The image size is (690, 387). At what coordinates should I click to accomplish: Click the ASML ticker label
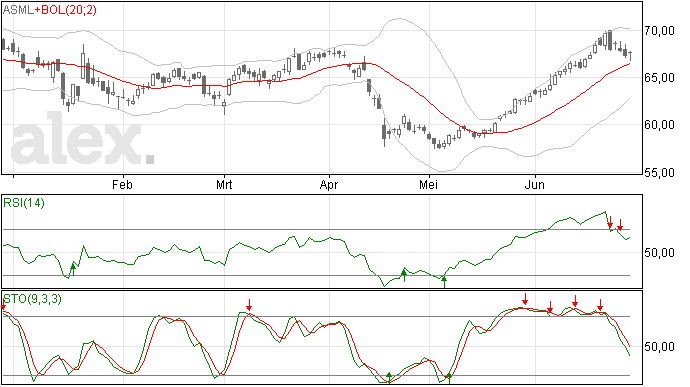pyautogui.click(x=18, y=10)
